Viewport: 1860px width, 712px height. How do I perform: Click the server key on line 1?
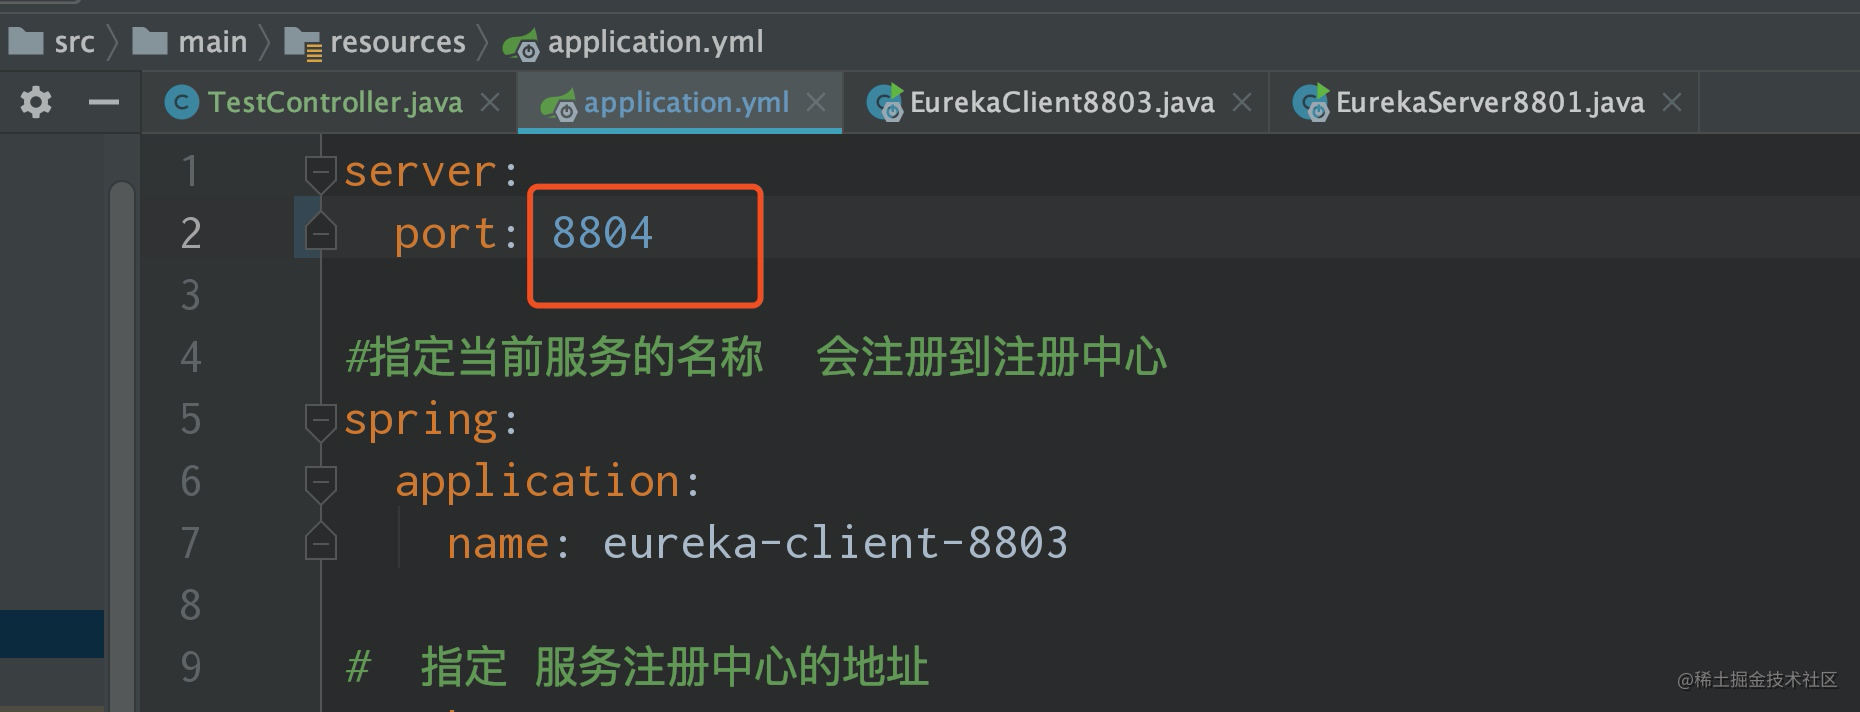(420, 172)
